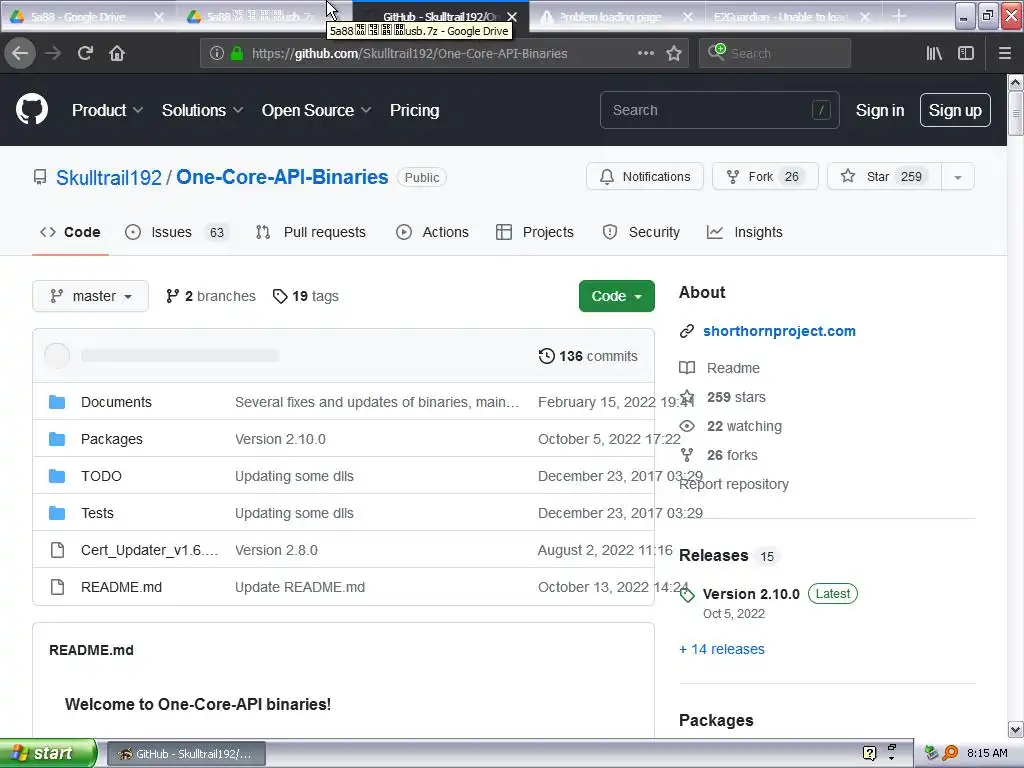Viewport: 1024px width, 768px height.
Task: Switch to Problem loading page tab
Action: coord(615,17)
